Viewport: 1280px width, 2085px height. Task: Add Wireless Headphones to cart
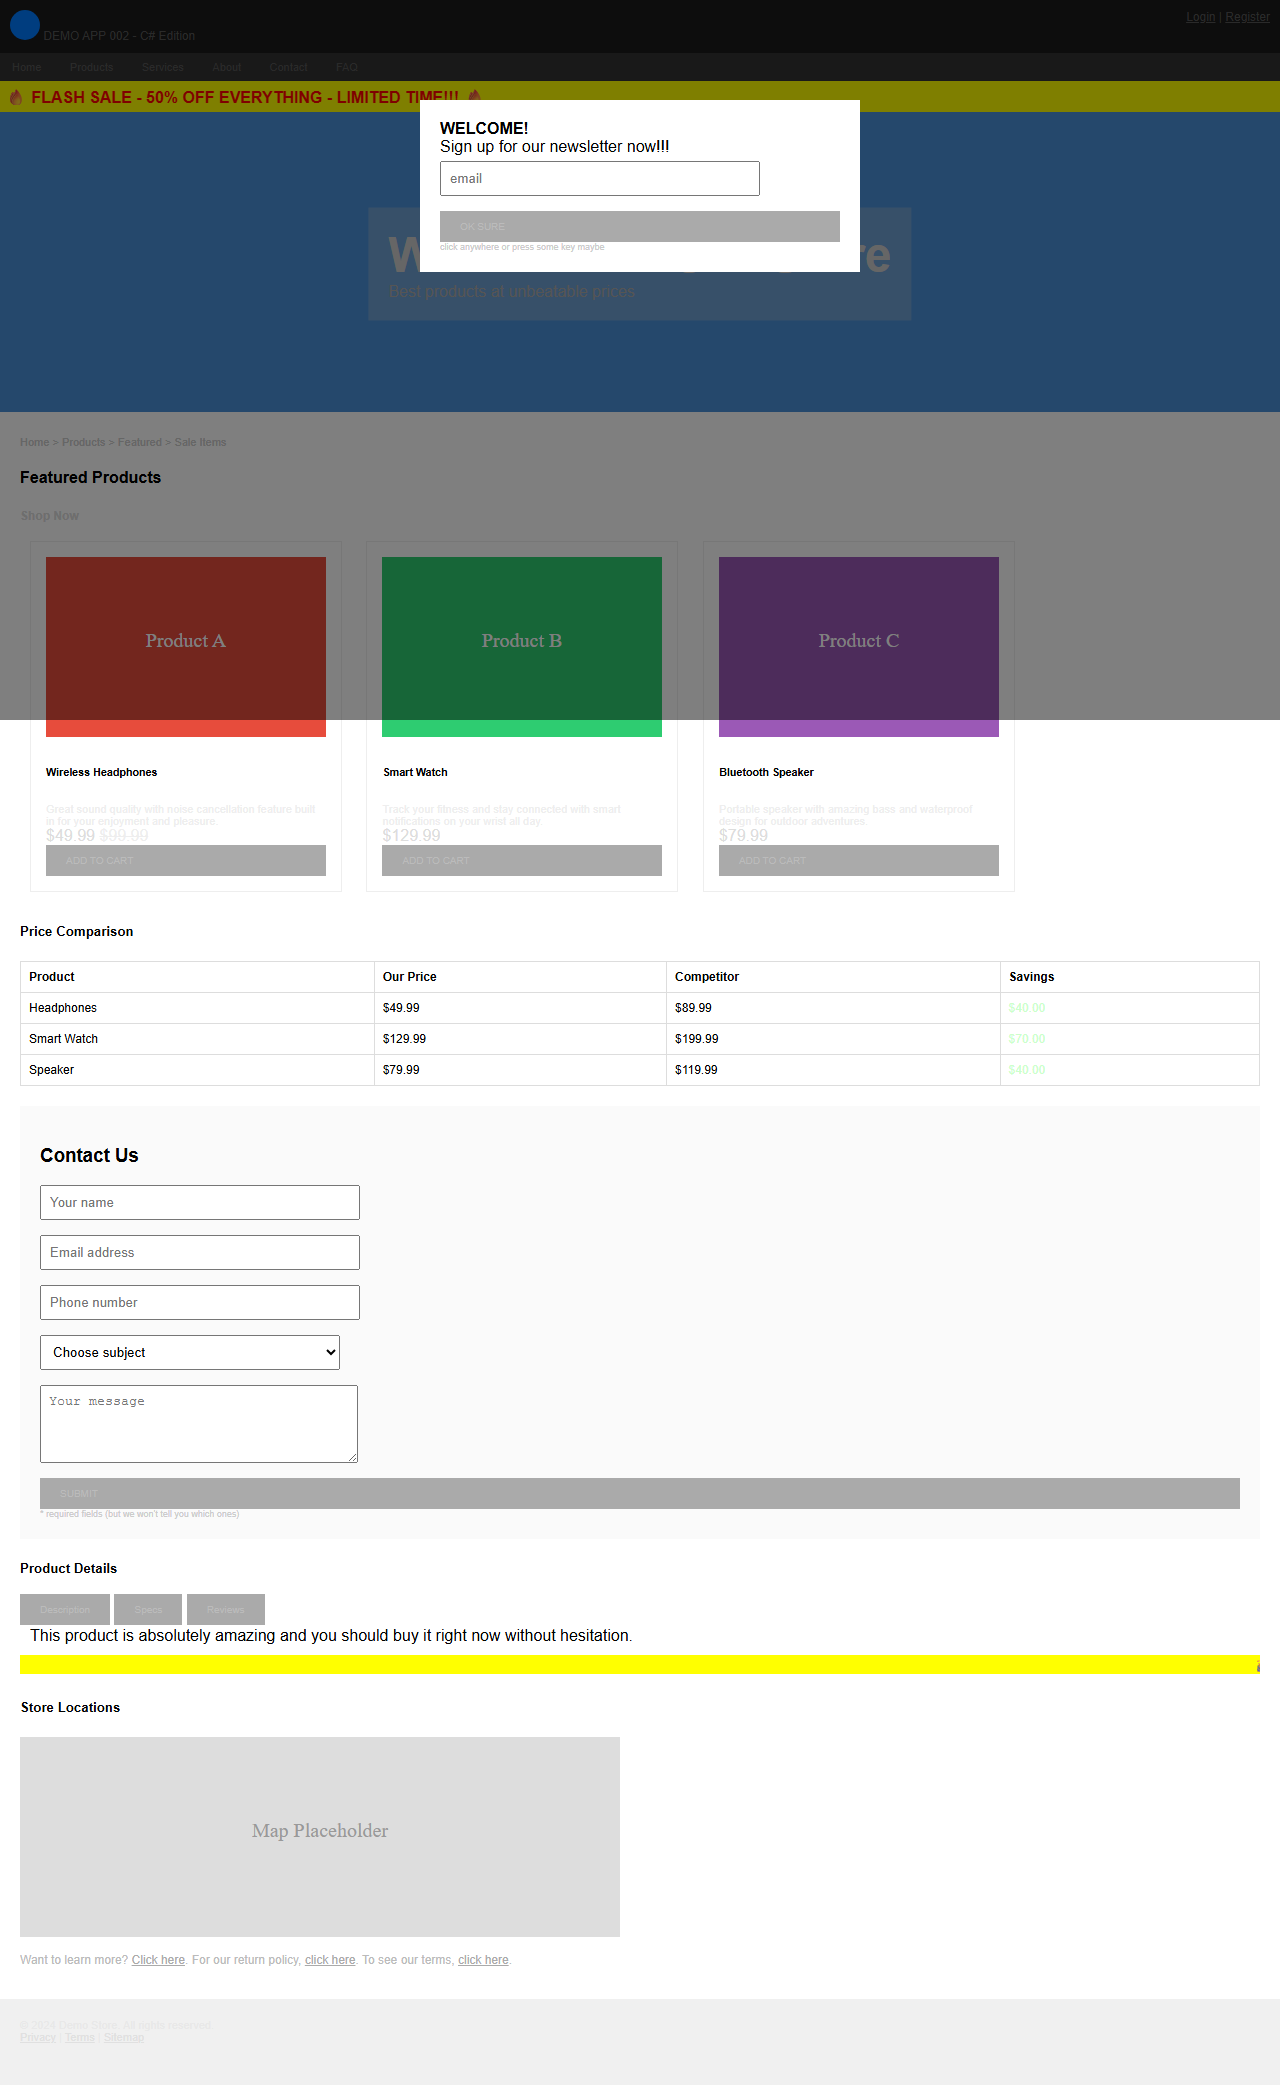click(186, 860)
